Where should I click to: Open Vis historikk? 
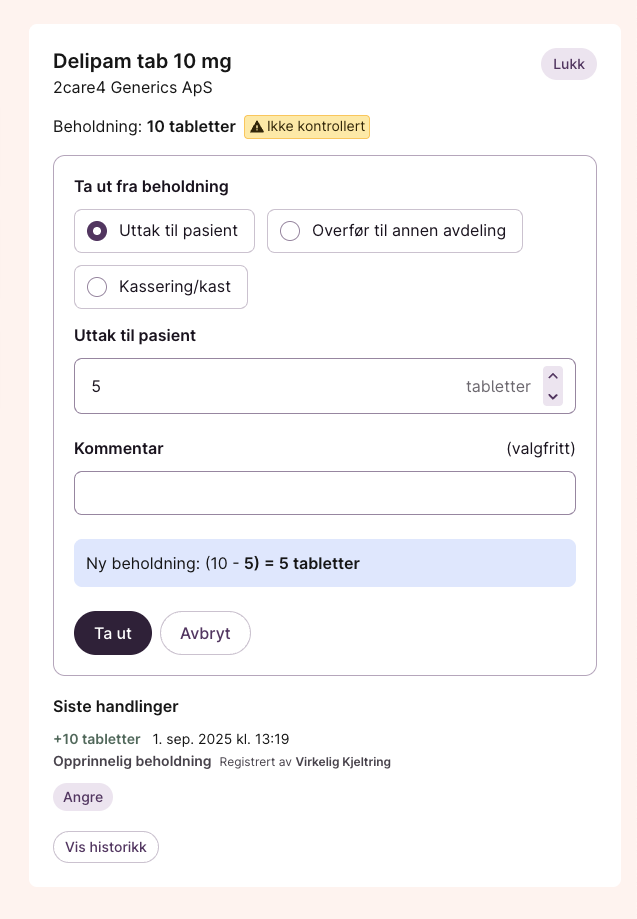point(106,847)
